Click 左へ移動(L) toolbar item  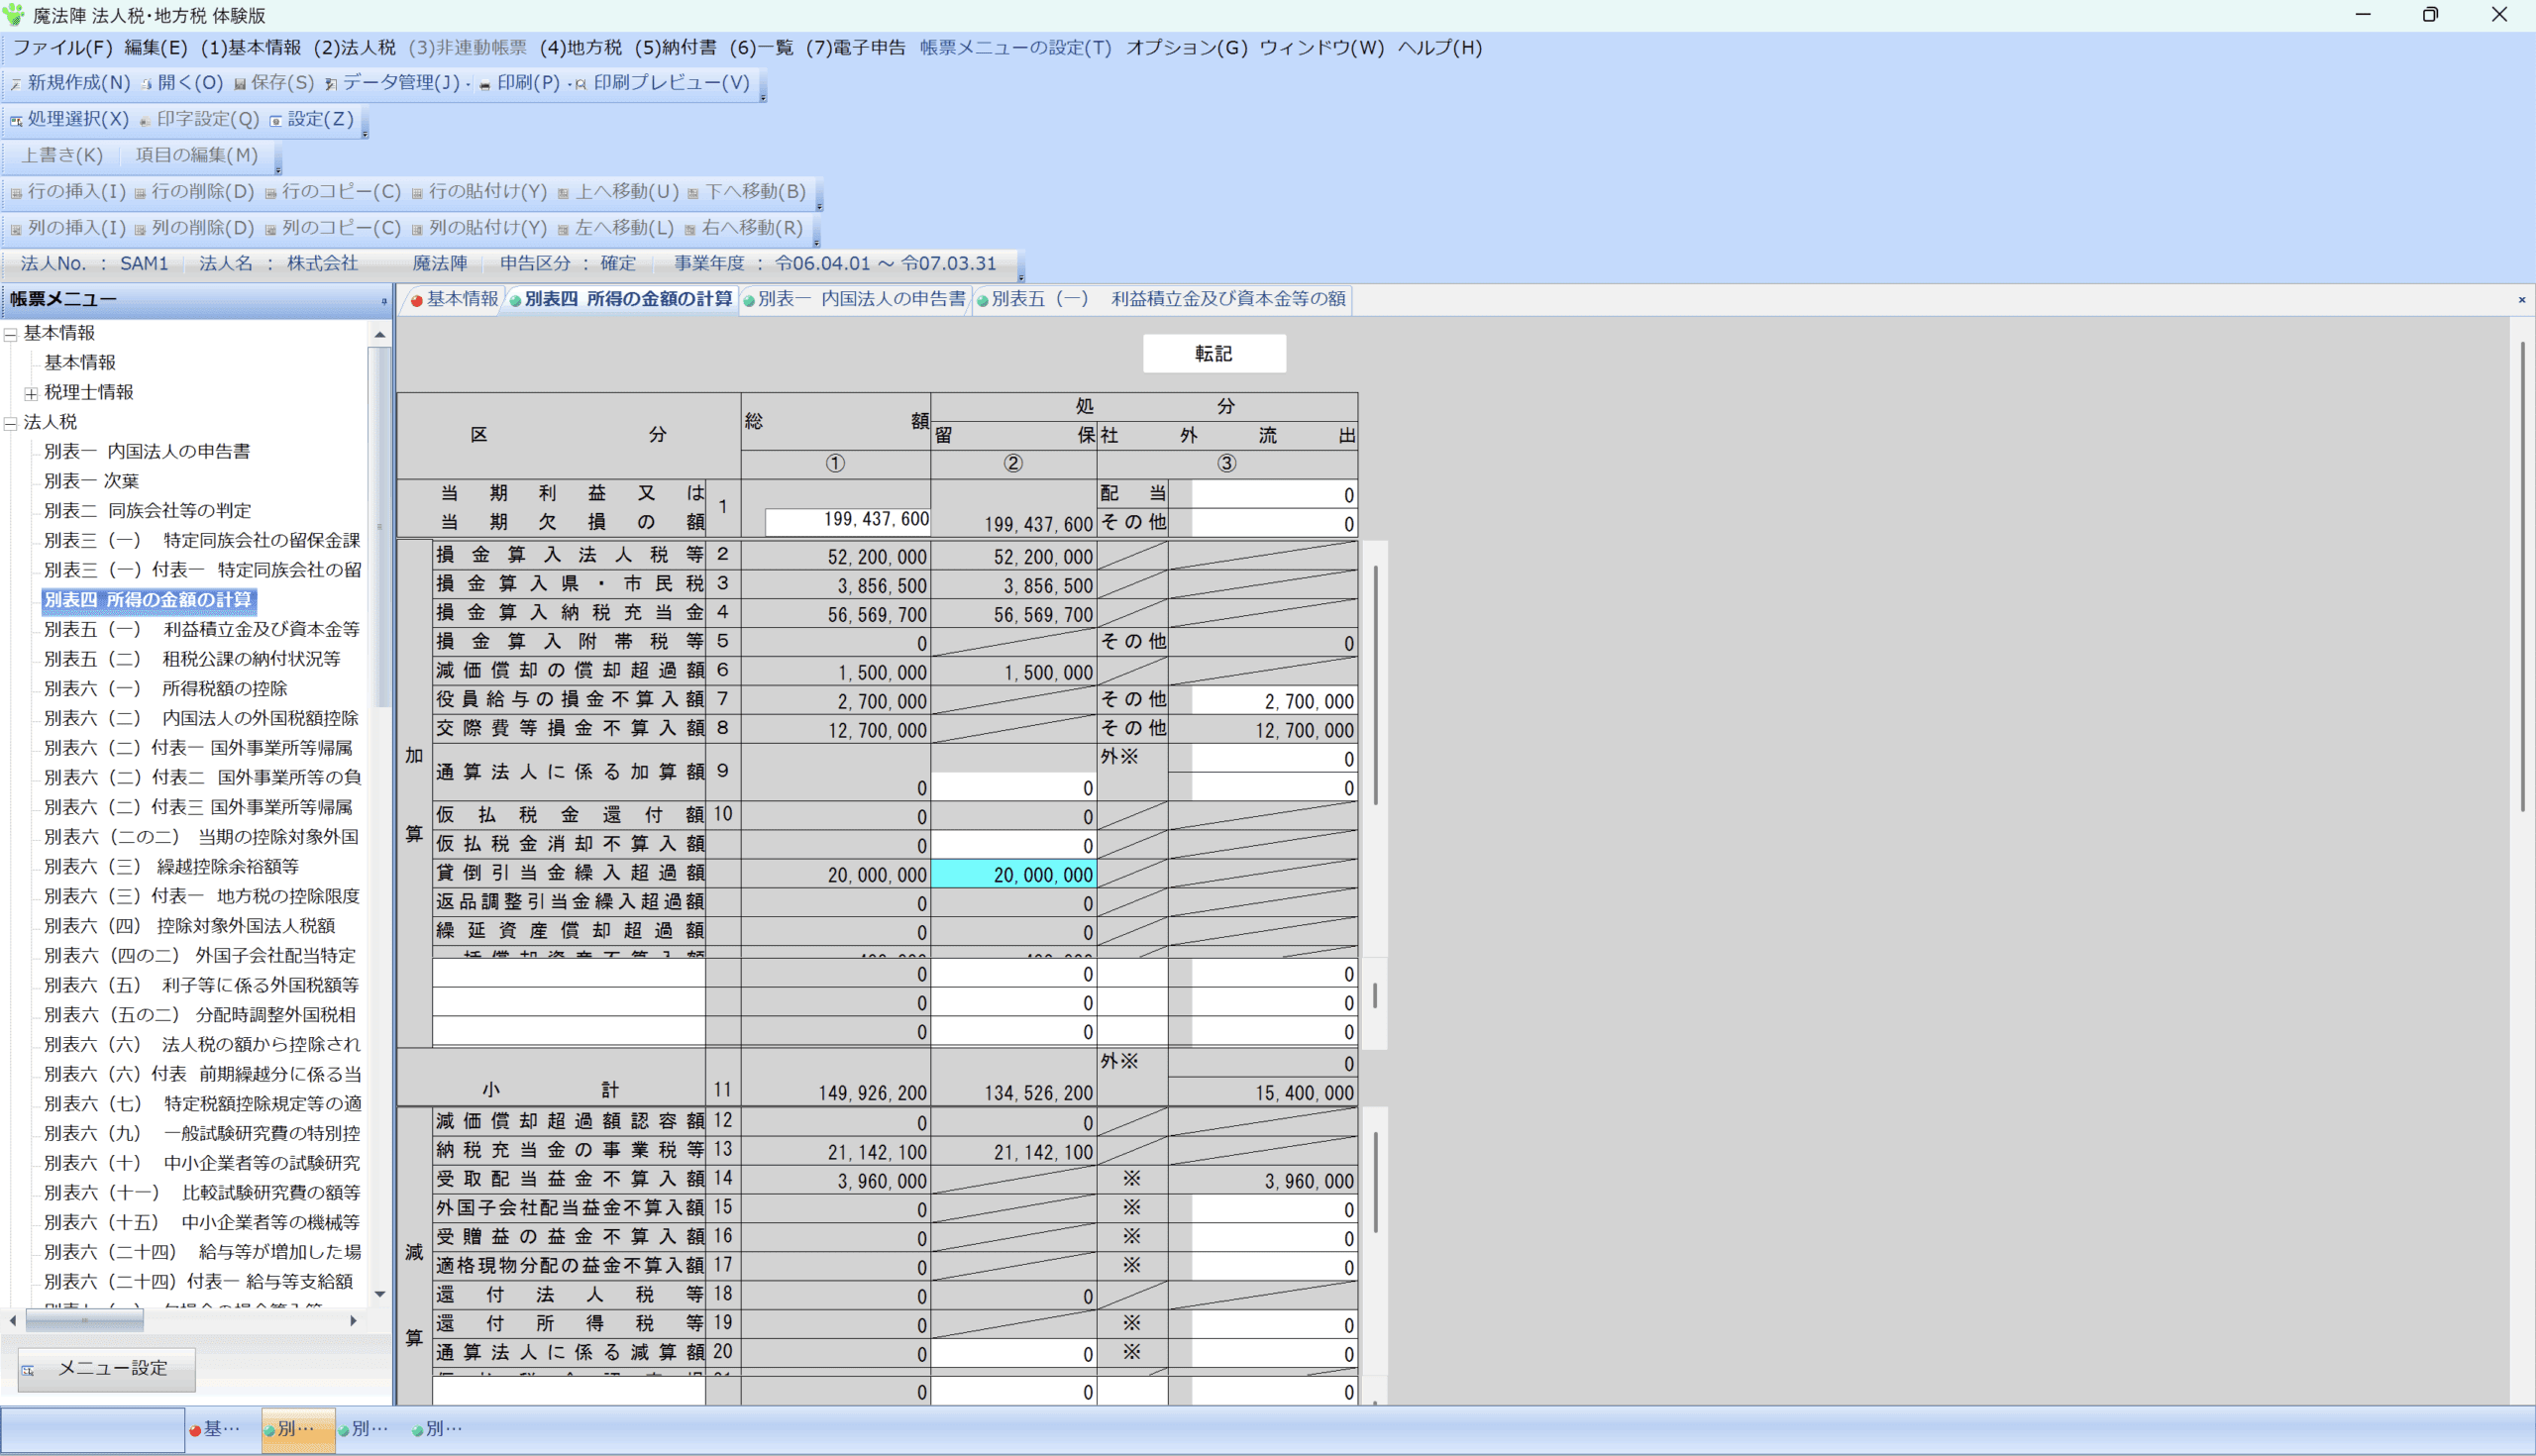pos(615,228)
